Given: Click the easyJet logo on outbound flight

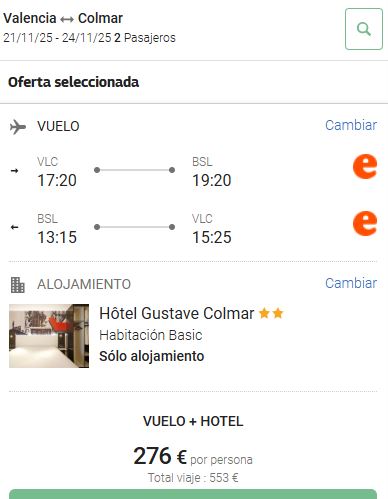Looking at the screenshot, I should pos(365,166).
